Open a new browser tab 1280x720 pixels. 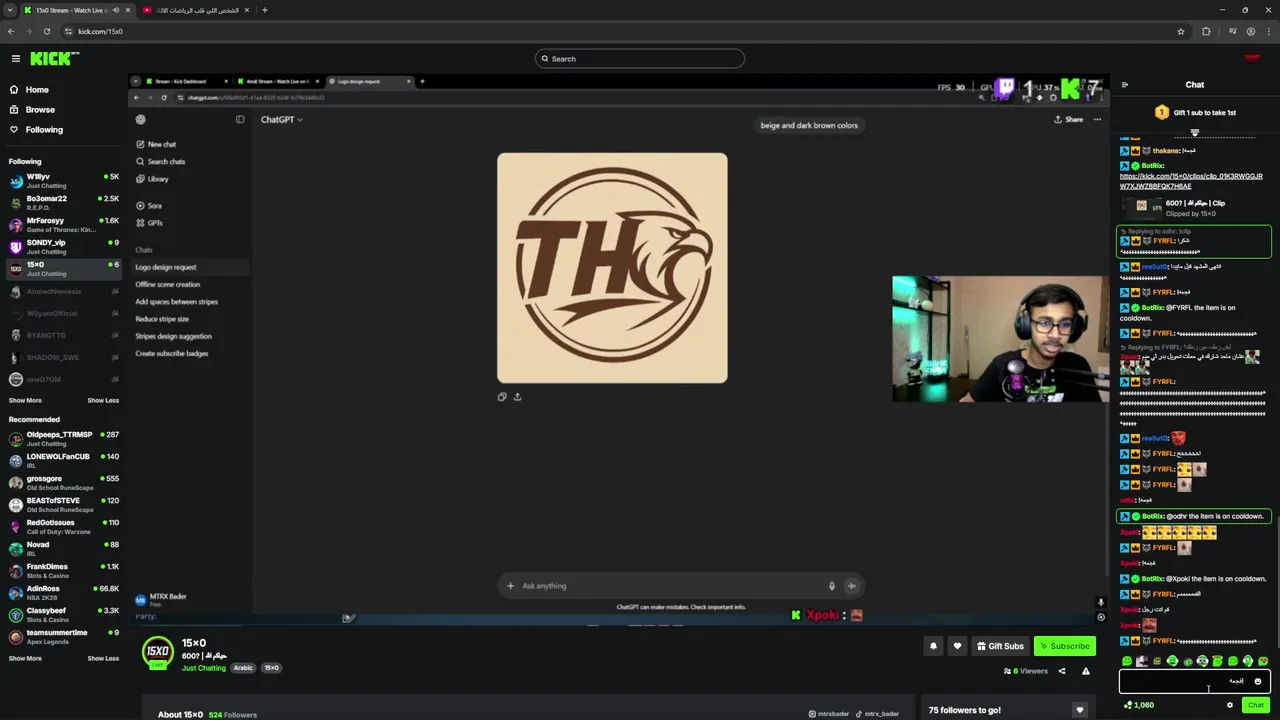pyautogui.click(x=265, y=10)
